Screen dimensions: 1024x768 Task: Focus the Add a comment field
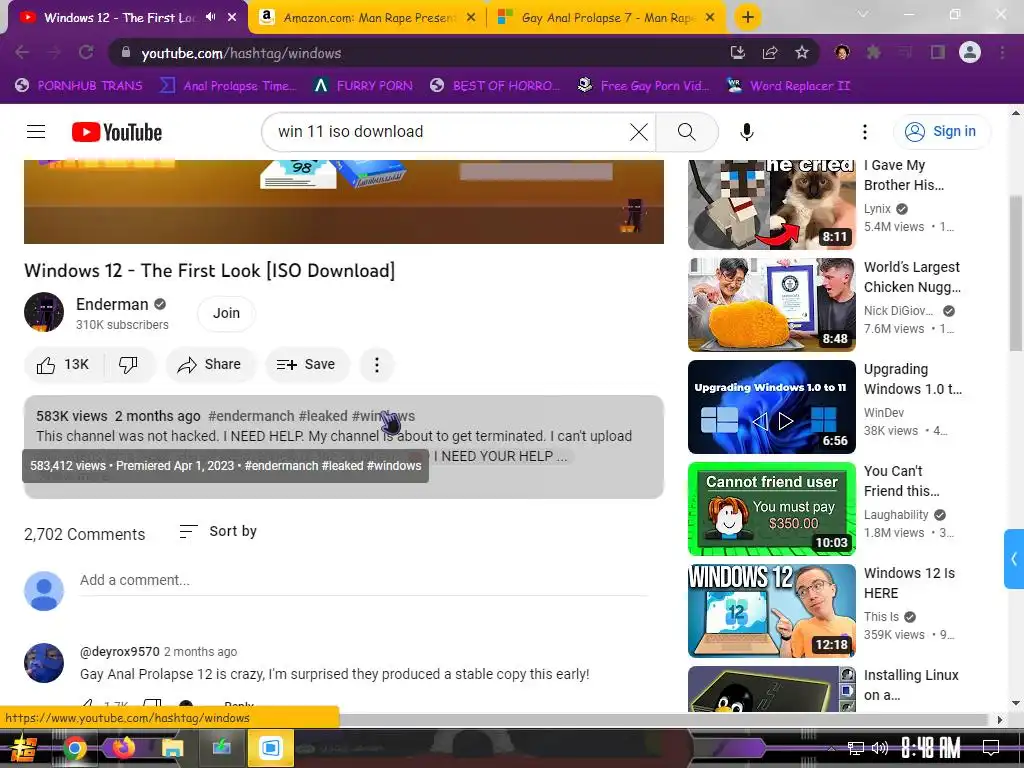click(363, 580)
